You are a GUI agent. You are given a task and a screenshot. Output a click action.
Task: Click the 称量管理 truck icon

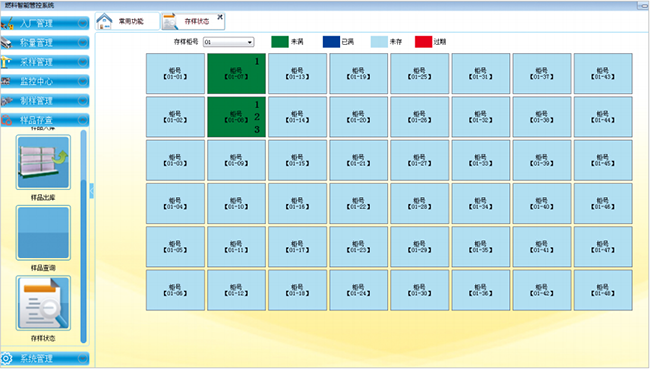tap(7, 42)
